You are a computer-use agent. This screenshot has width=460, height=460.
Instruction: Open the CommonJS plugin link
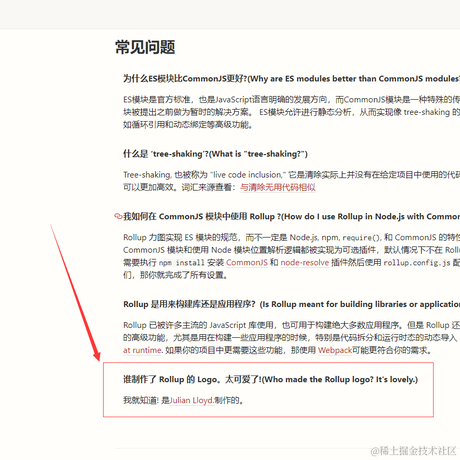click(247, 263)
